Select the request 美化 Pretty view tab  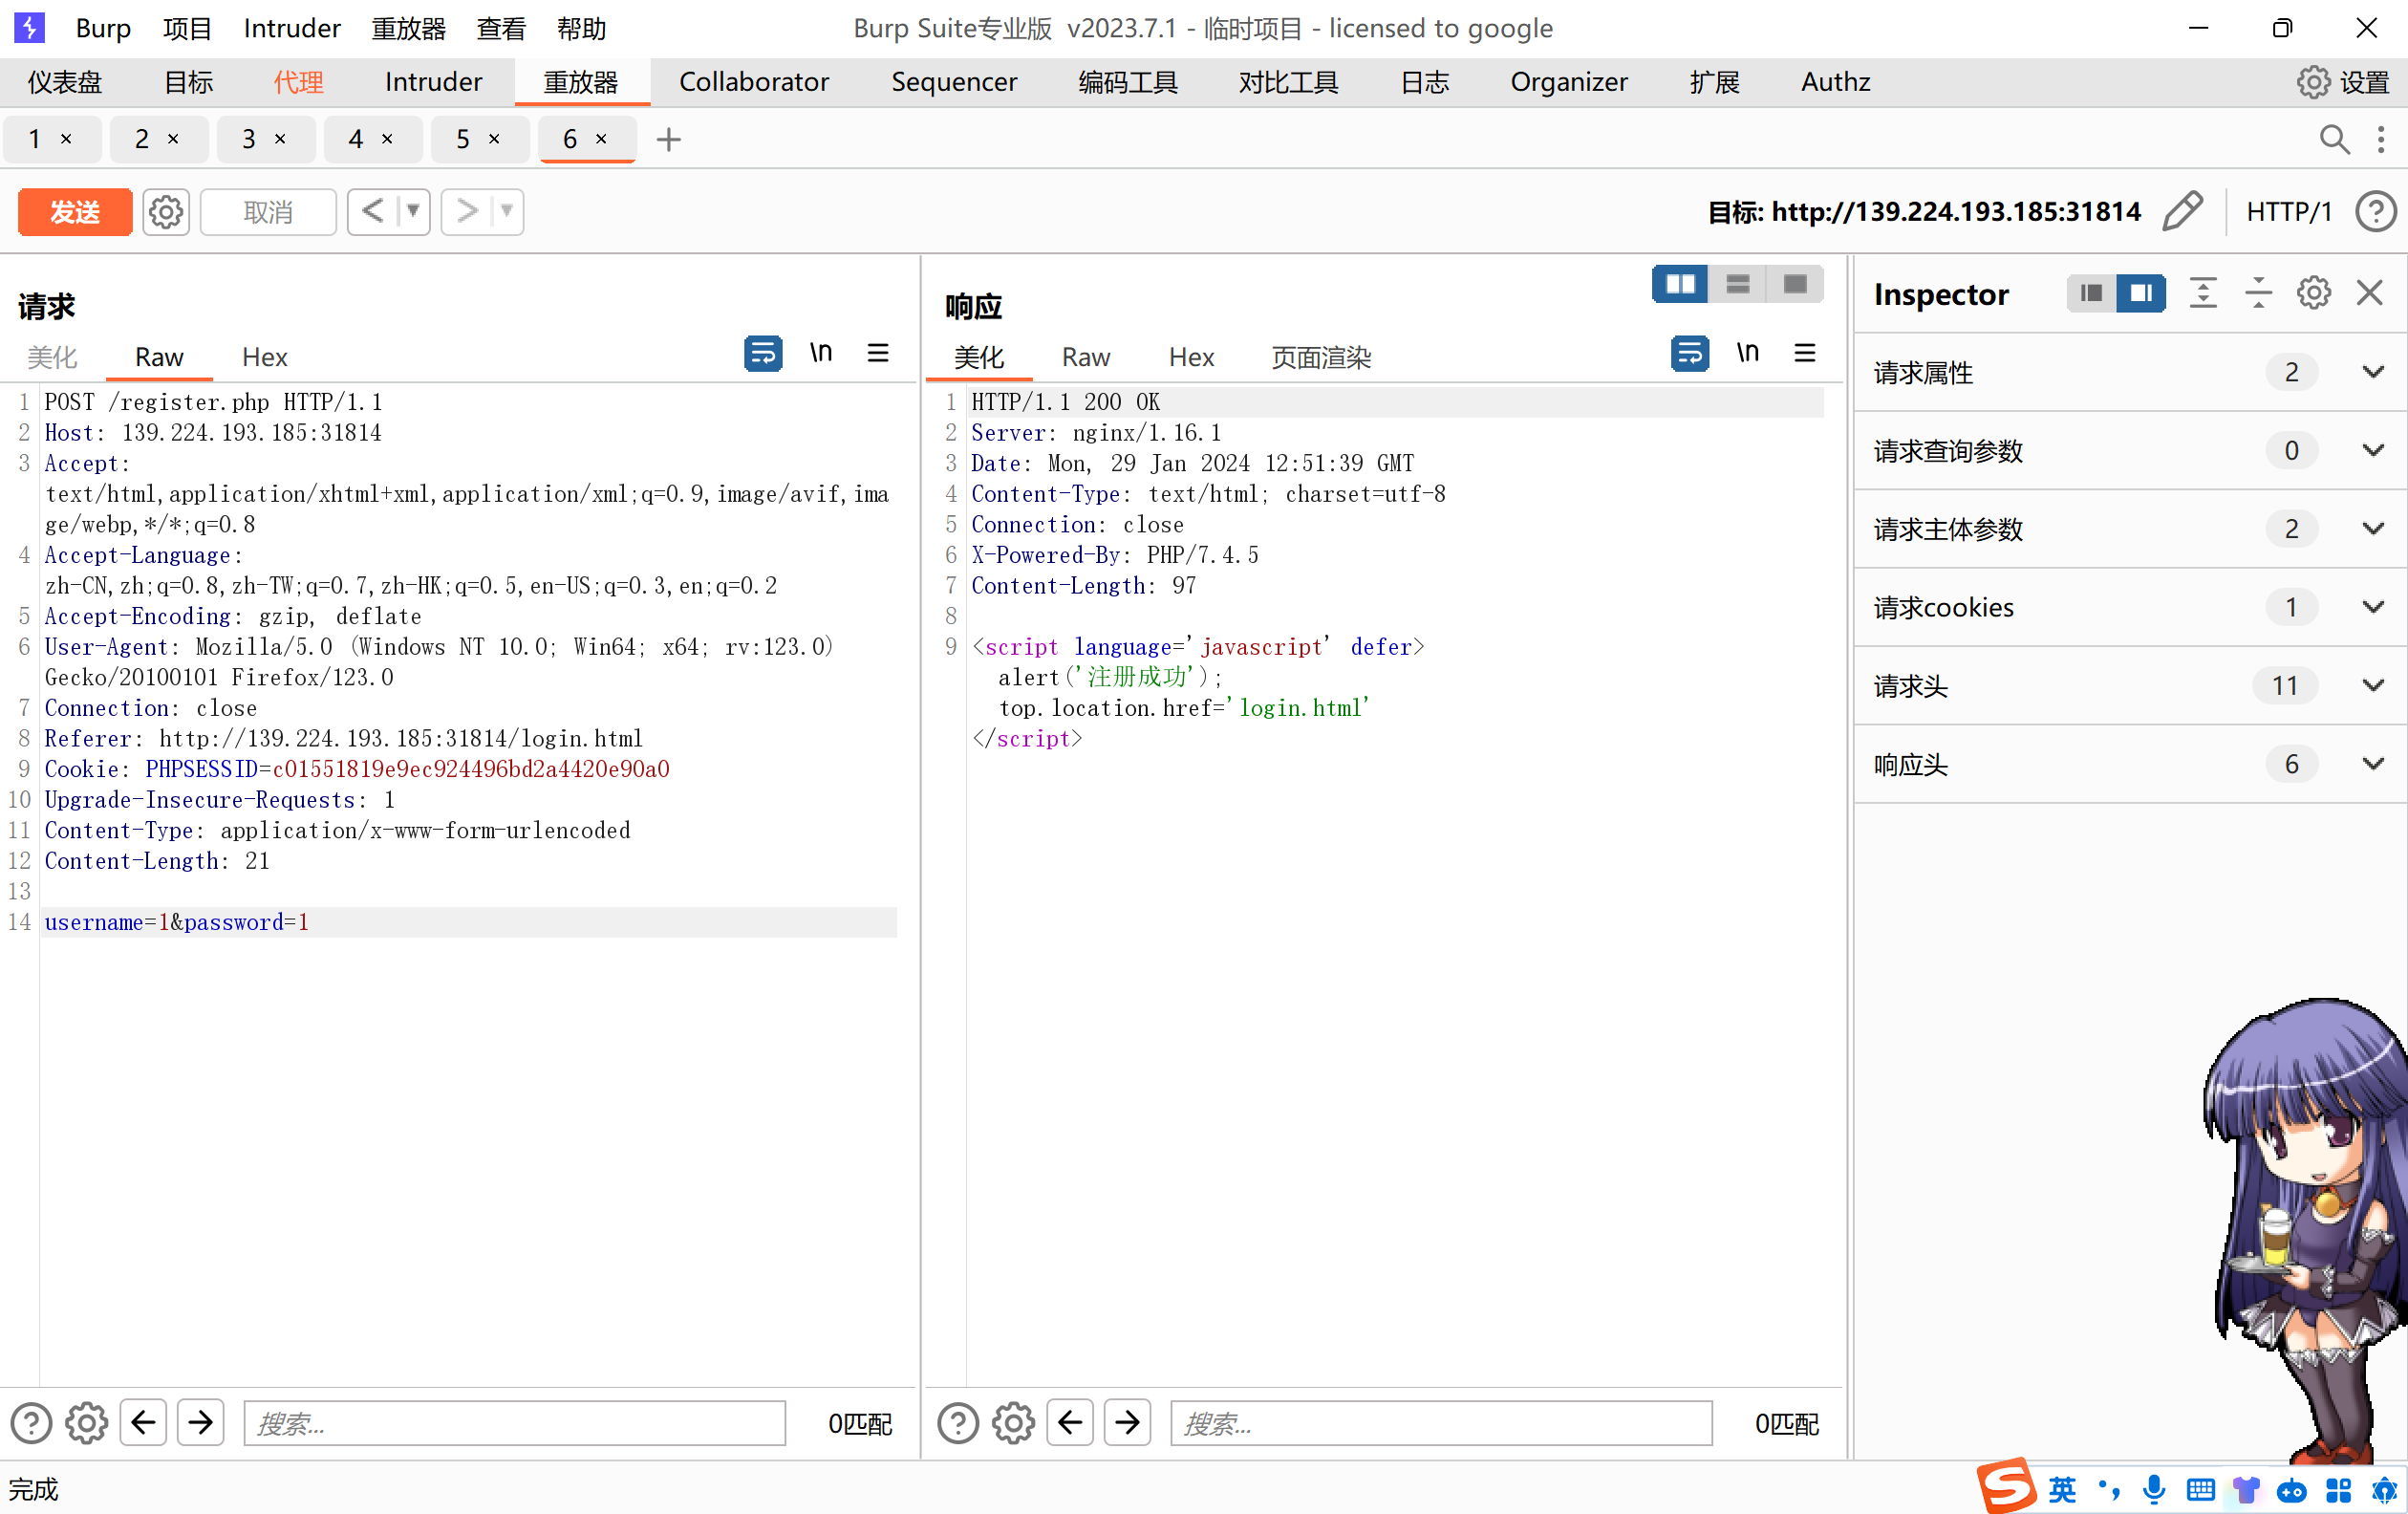pyautogui.click(x=52, y=357)
